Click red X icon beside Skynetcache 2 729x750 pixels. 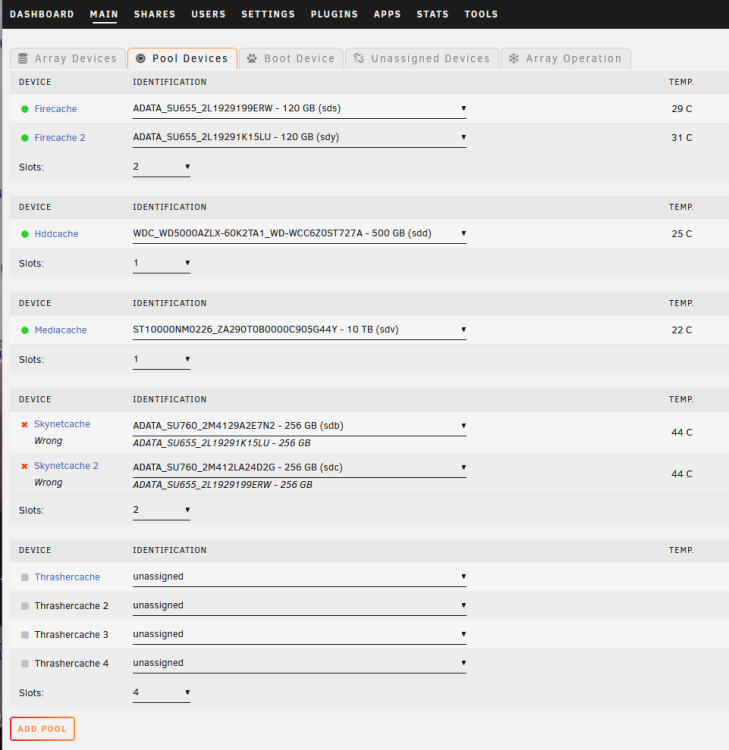click(24, 466)
